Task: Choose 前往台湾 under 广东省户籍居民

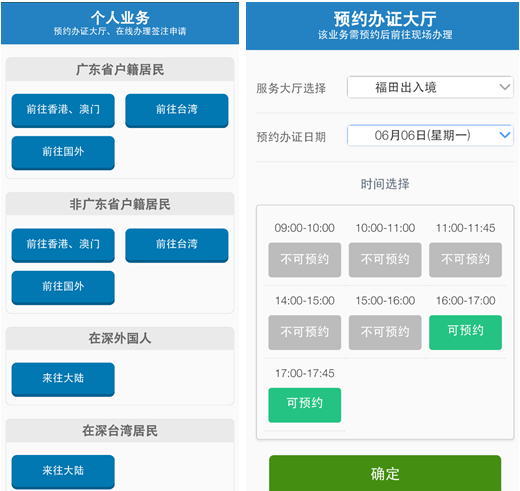Action: click(177, 110)
